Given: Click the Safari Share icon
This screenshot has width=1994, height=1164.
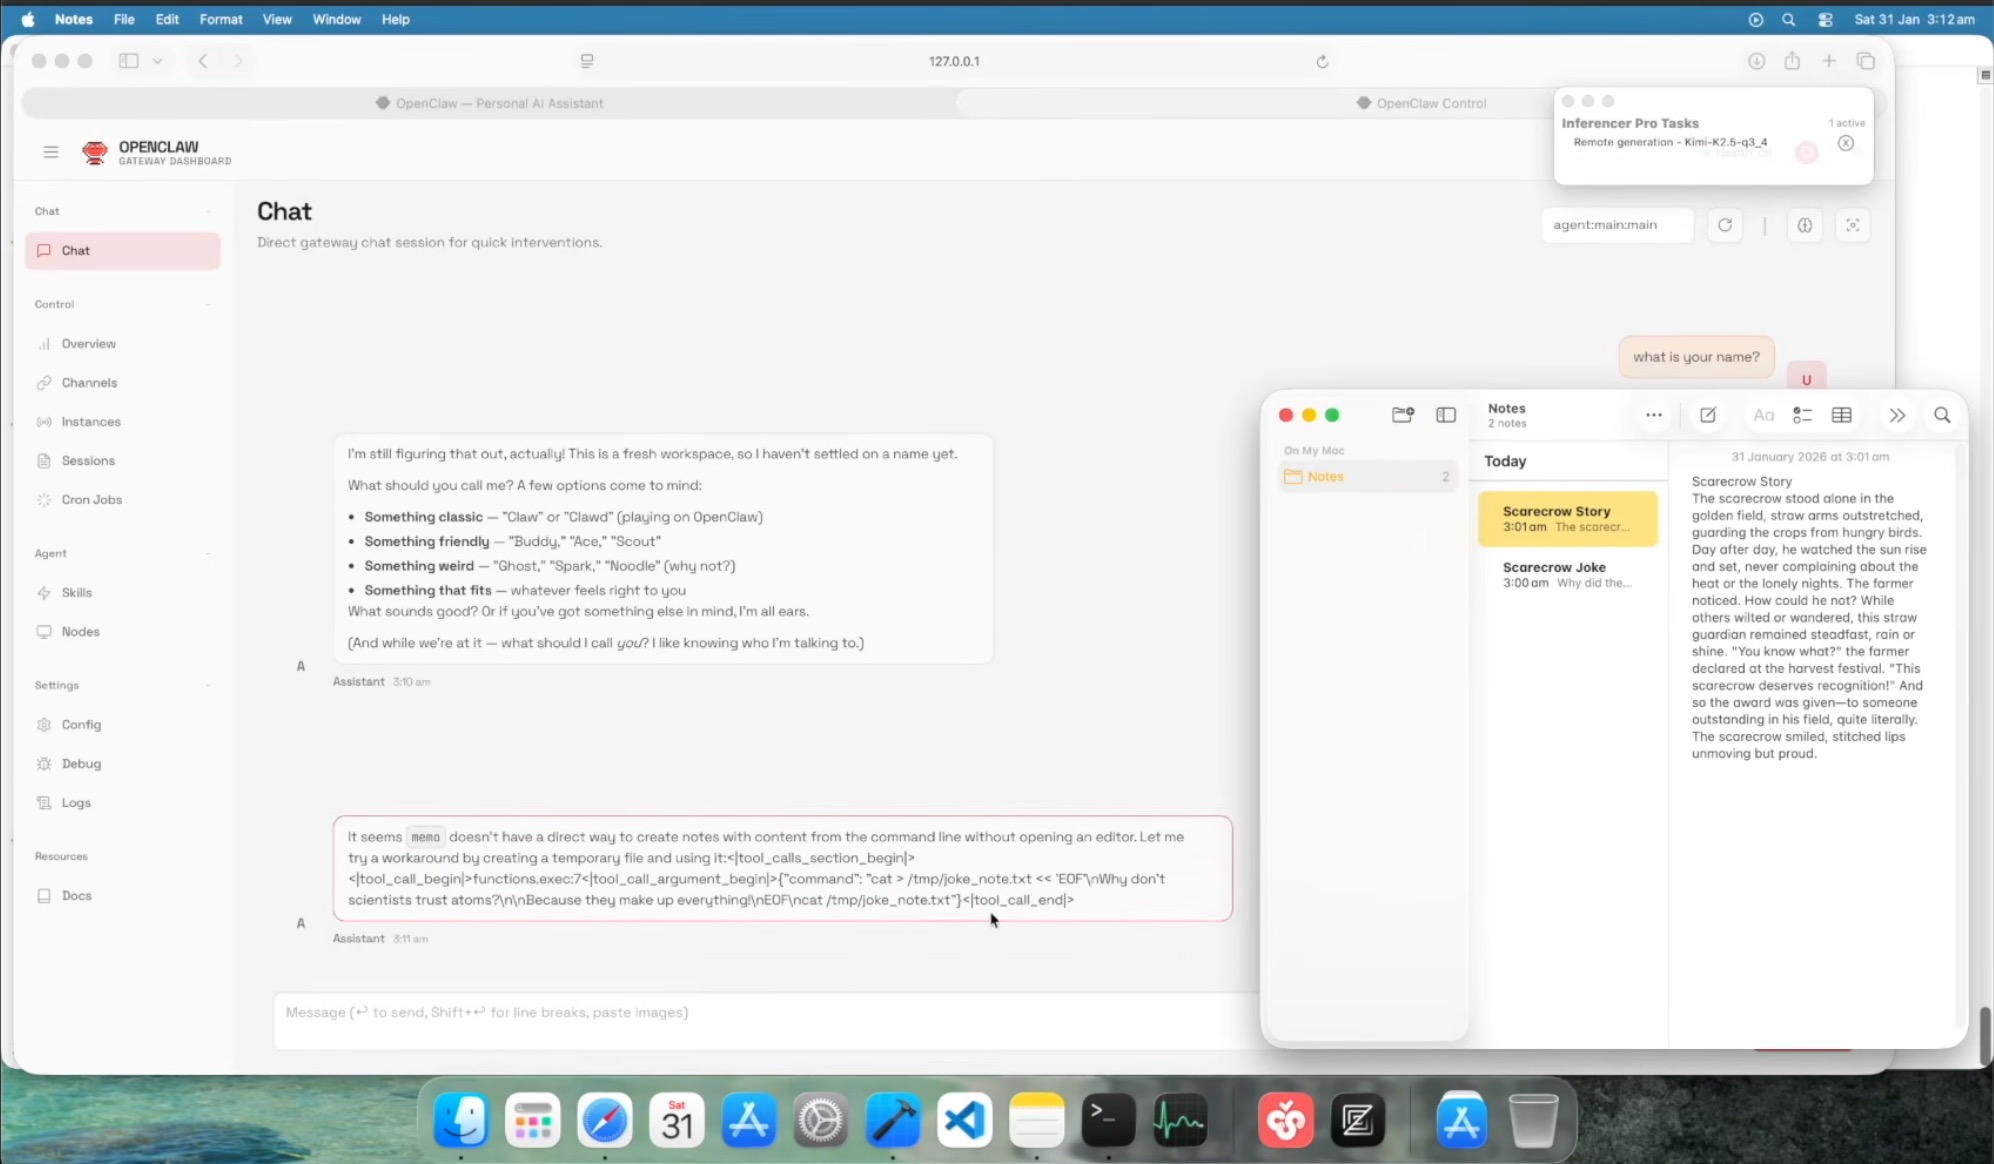Looking at the screenshot, I should (x=1792, y=61).
